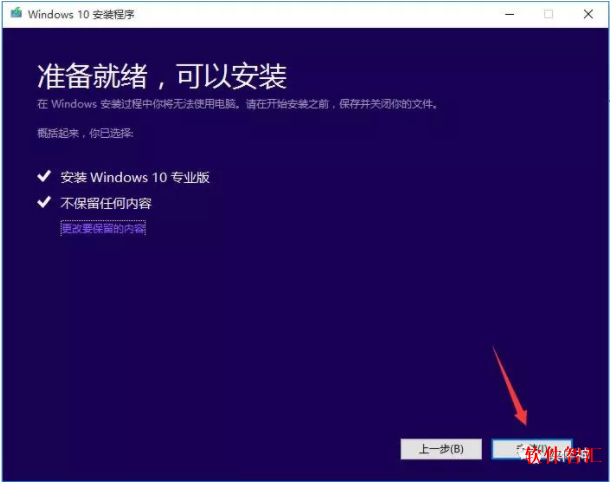Minimize the Windows 10 安装程序 window
The height and width of the screenshot is (484, 610).
pyautogui.click(x=510, y=14)
